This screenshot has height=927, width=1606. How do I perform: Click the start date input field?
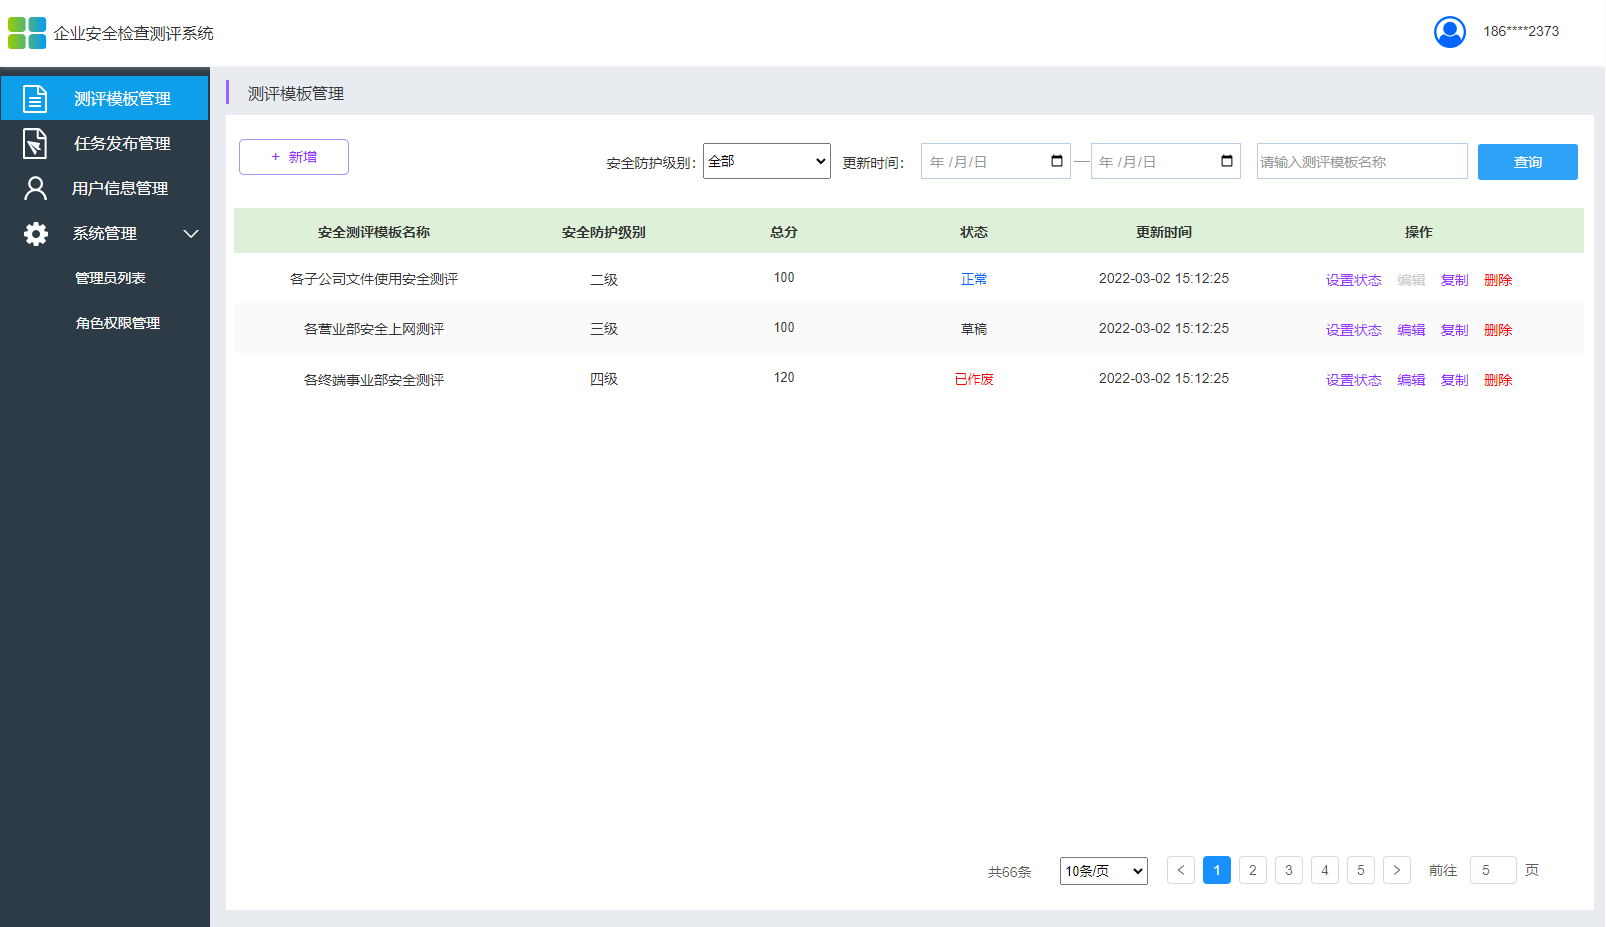(996, 161)
